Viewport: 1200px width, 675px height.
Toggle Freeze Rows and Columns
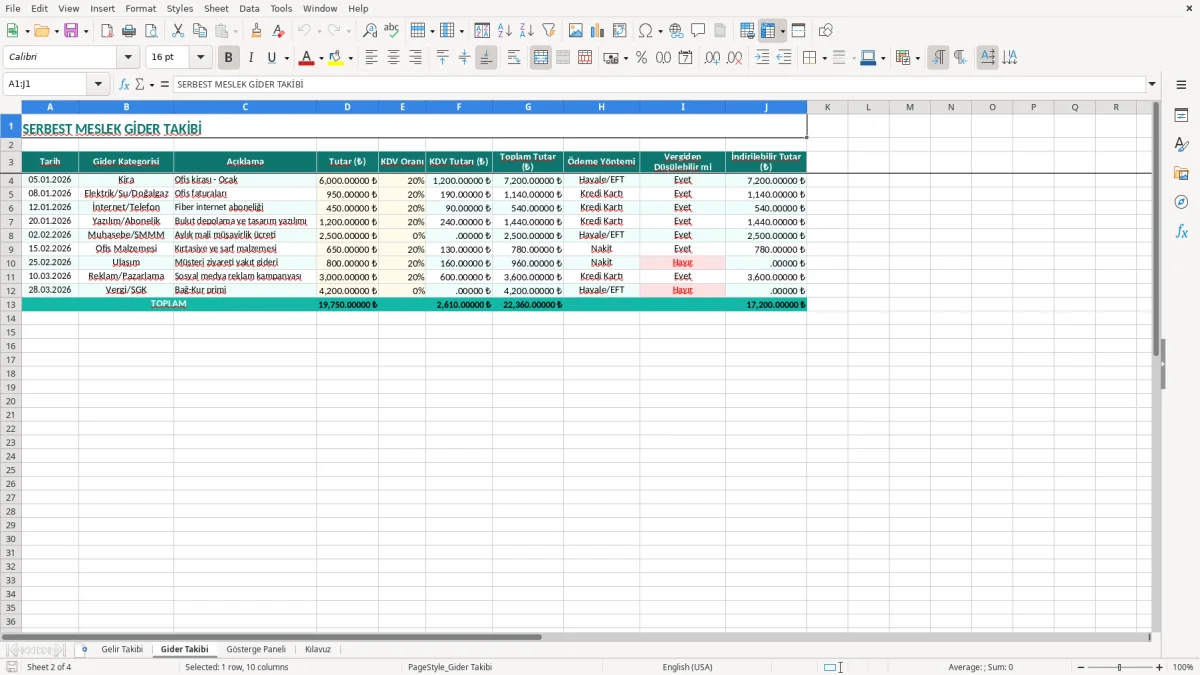[768, 31]
